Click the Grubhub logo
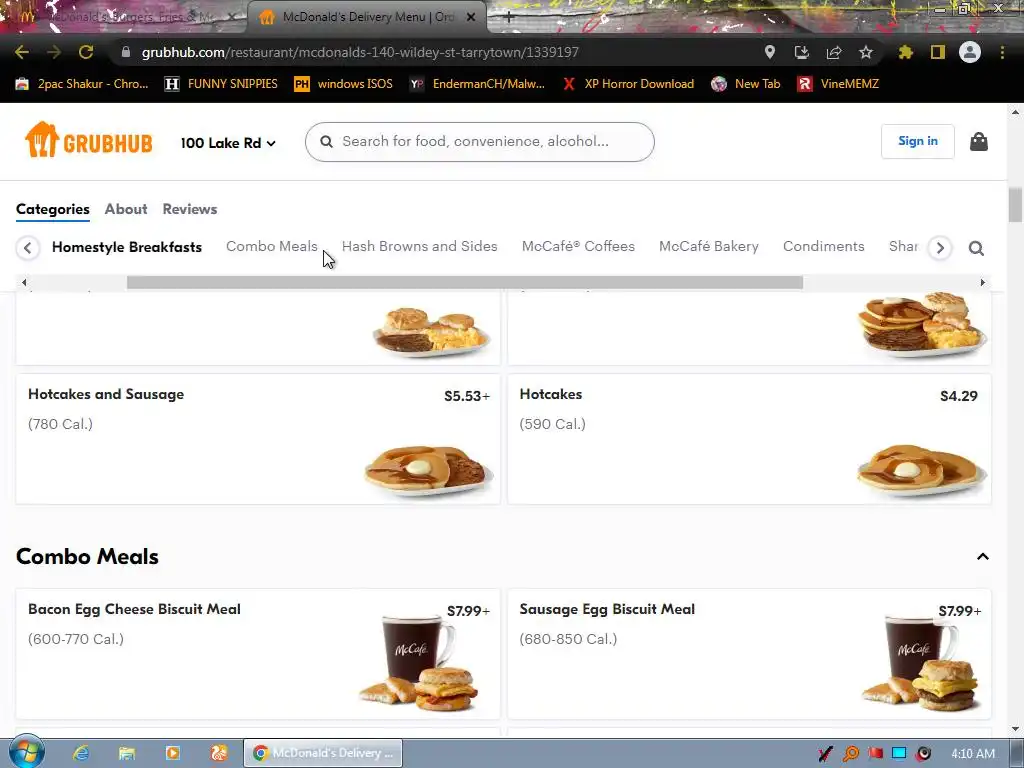The width and height of the screenshot is (1024, 768). pyautogui.click(x=88, y=140)
